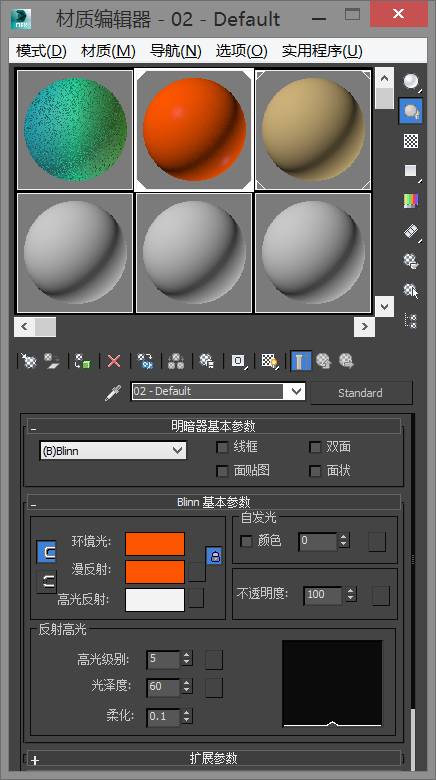The height and width of the screenshot is (780, 436).
Task: Enable the 双面 two-sided checkbox
Action: point(315,447)
